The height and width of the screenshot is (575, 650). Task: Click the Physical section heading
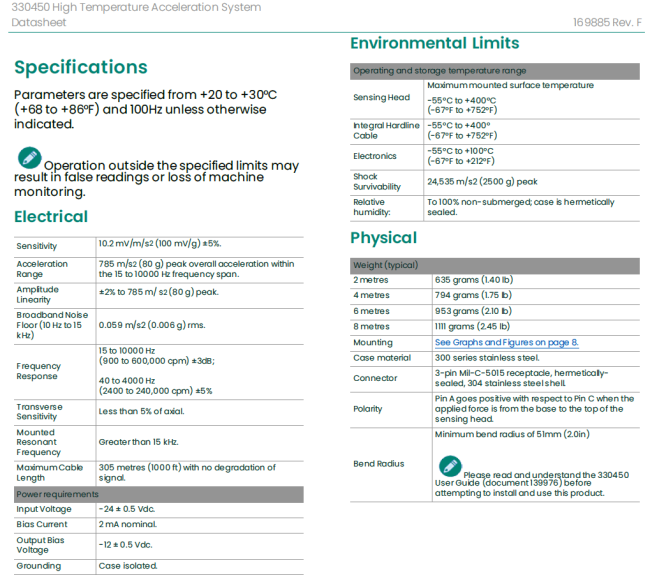pos(383,238)
